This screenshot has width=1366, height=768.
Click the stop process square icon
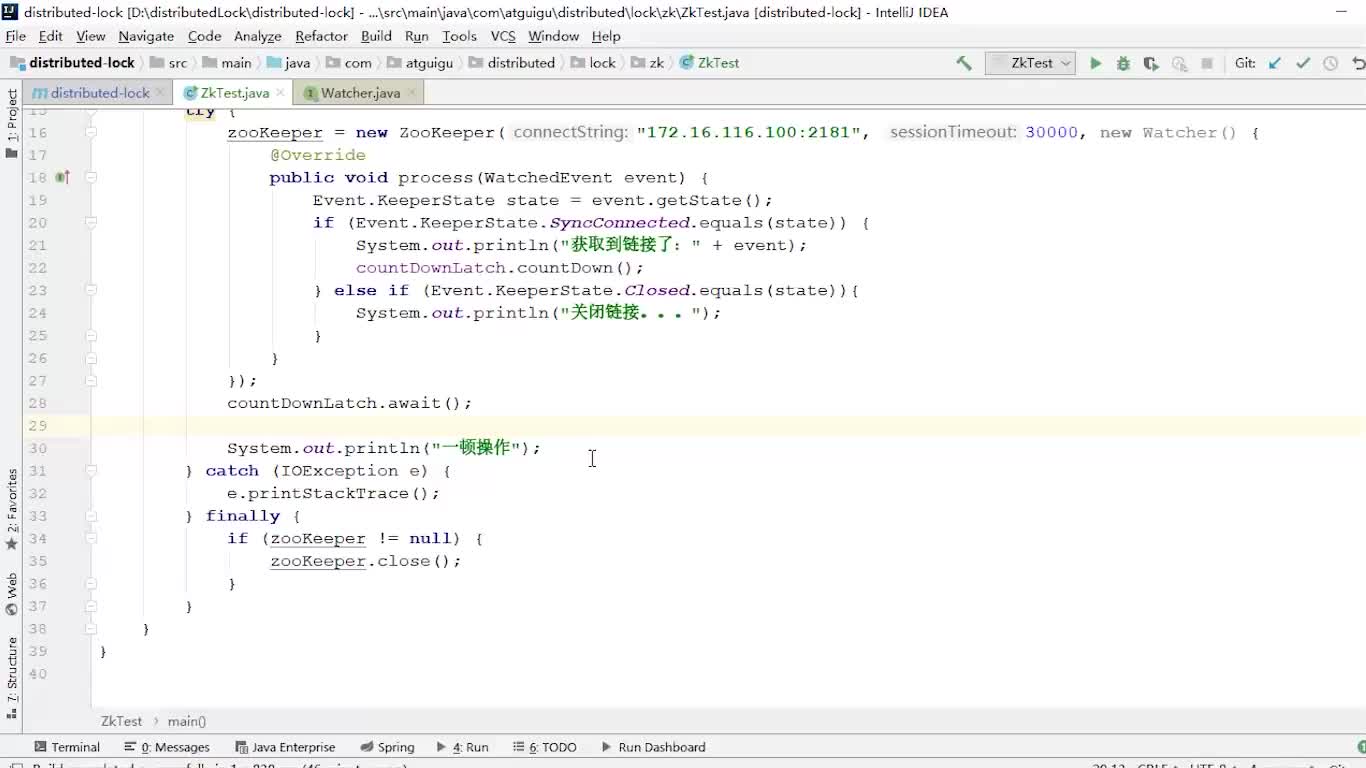pos(1207,63)
